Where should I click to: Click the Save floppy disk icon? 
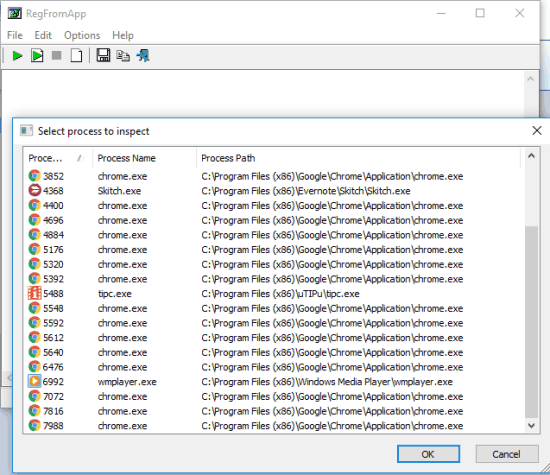pyautogui.click(x=103, y=55)
